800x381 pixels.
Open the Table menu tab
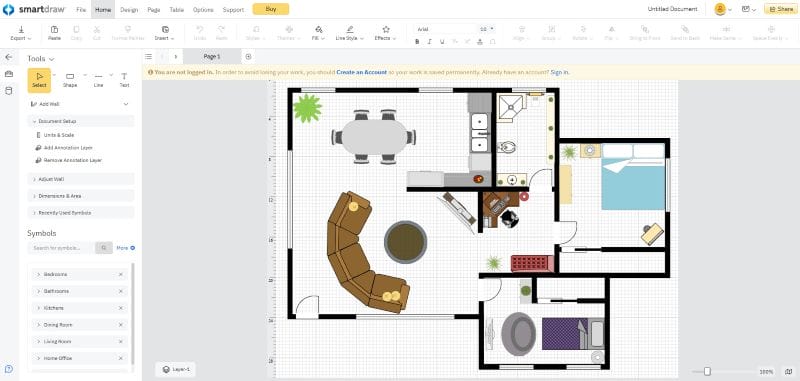[177, 10]
